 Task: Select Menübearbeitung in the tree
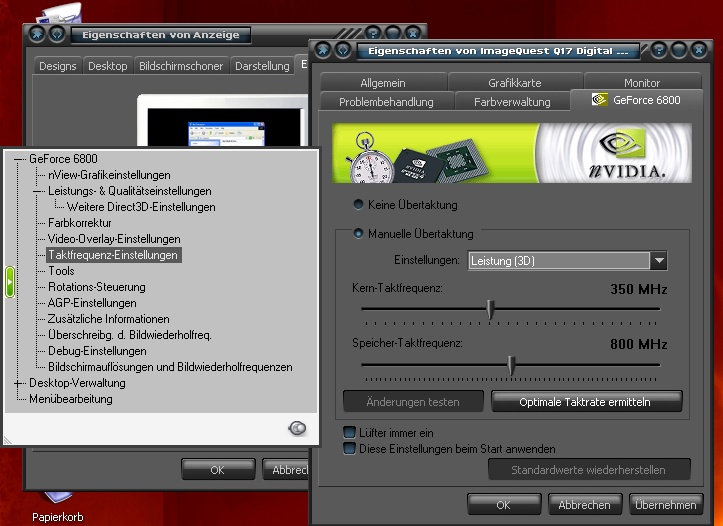click(71, 399)
